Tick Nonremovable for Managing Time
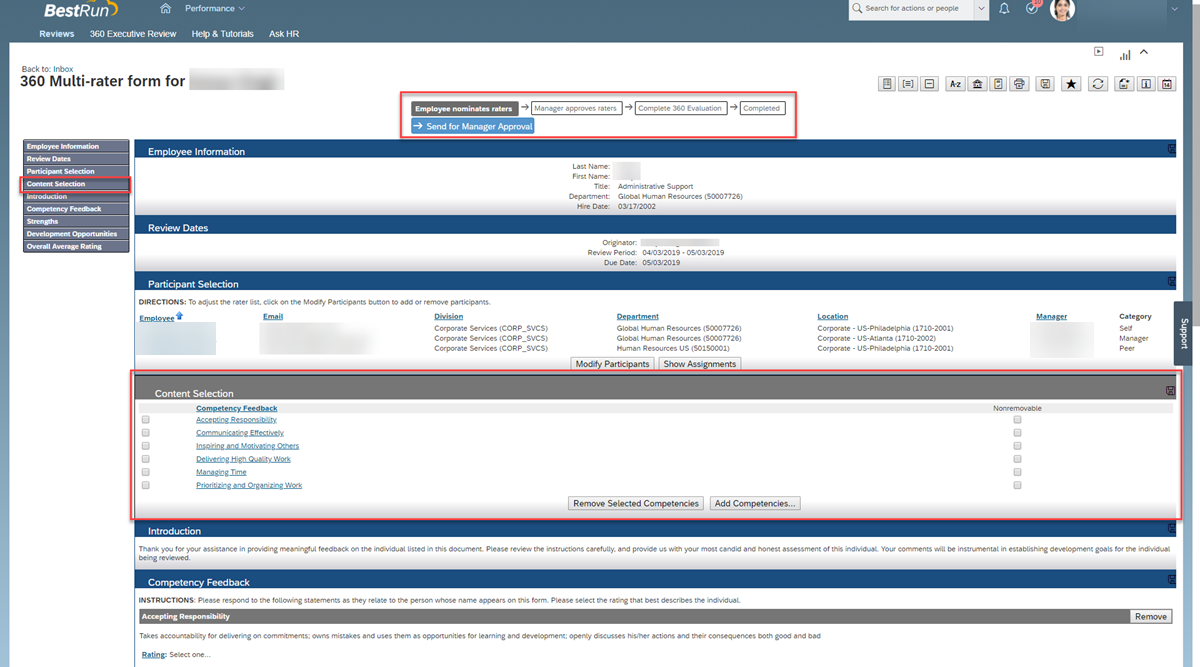This screenshot has width=1200, height=667. (x=1017, y=472)
